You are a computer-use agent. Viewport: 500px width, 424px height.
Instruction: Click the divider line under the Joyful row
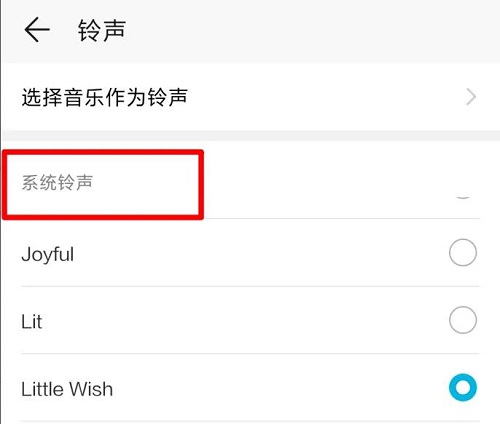[250, 286]
